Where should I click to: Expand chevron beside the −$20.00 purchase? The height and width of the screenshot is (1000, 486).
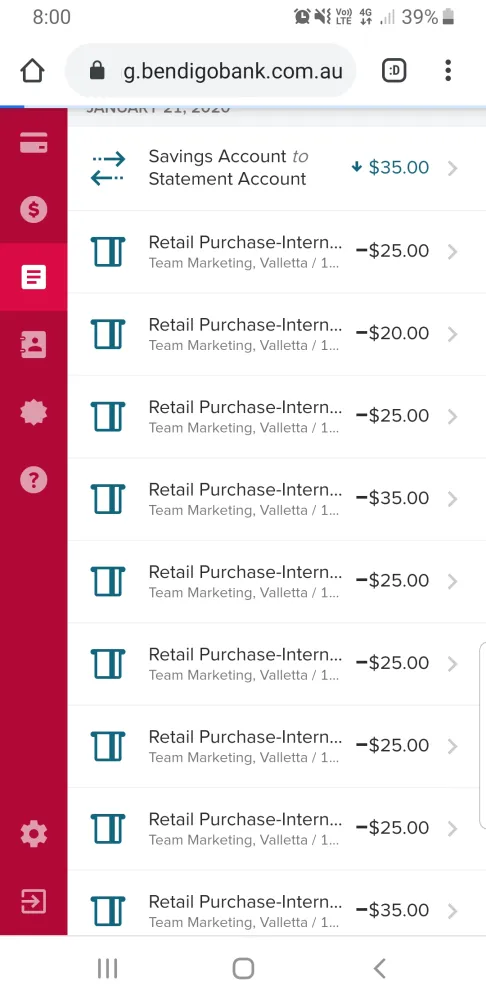point(452,334)
